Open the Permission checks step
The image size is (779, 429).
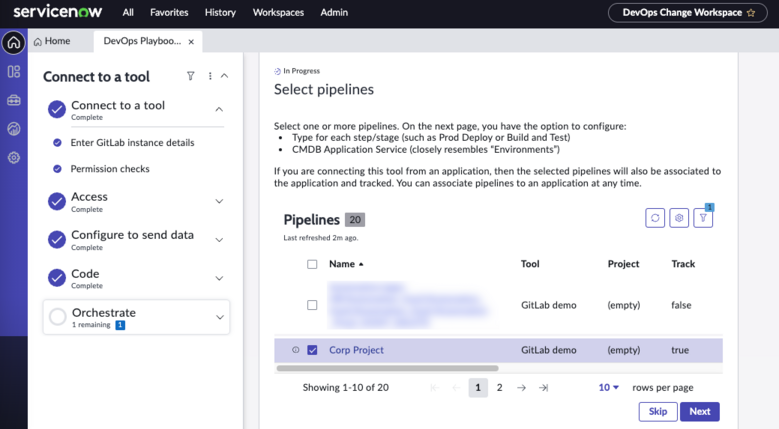pos(110,169)
